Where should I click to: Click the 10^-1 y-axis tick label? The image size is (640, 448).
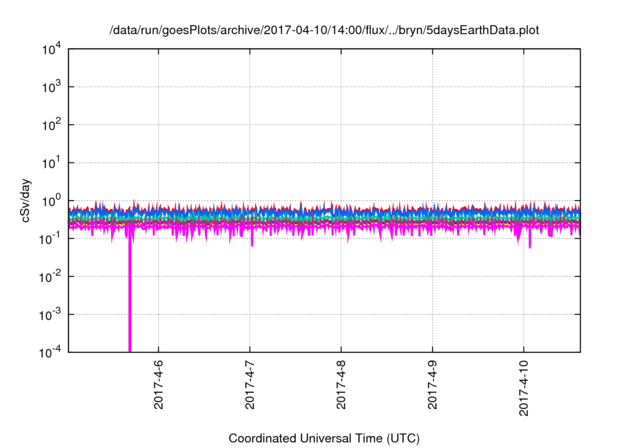coord(50,239)
